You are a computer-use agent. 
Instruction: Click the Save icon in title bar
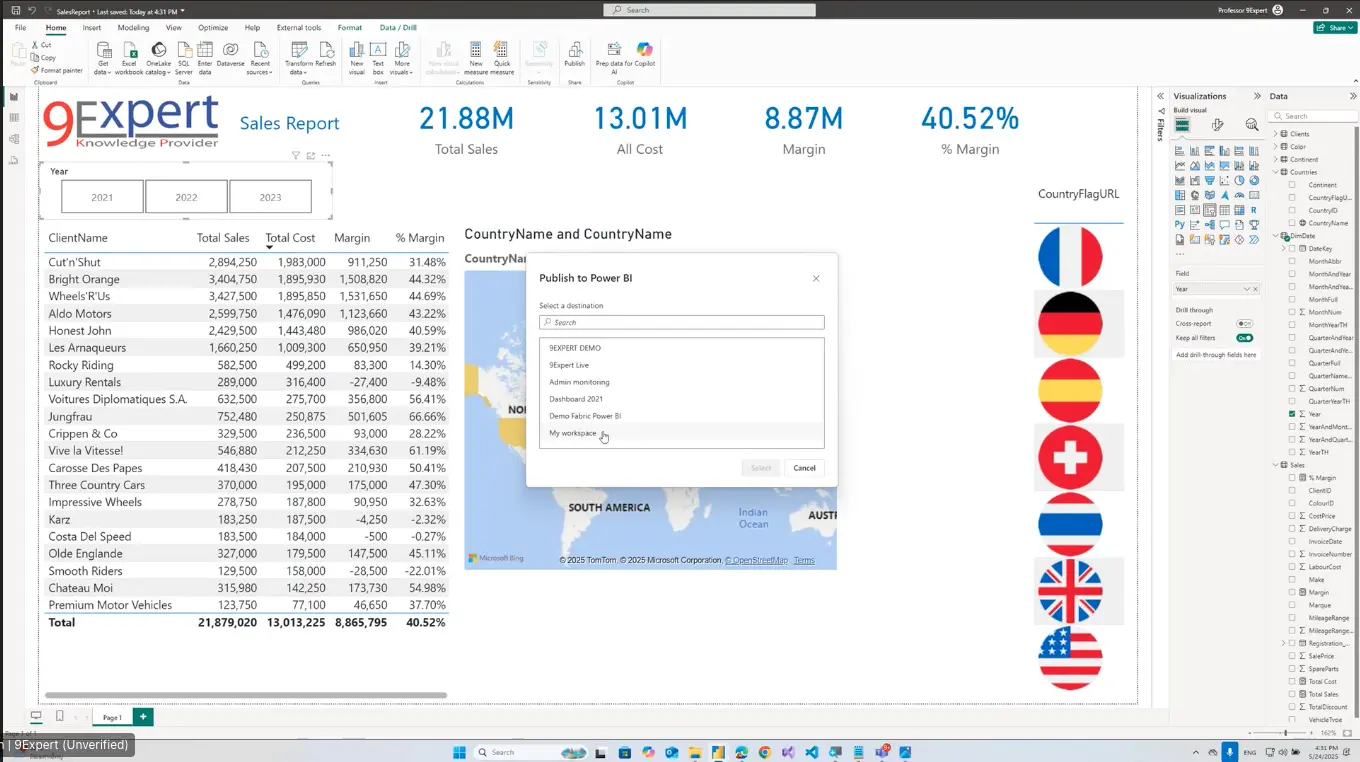click(15, 10)
